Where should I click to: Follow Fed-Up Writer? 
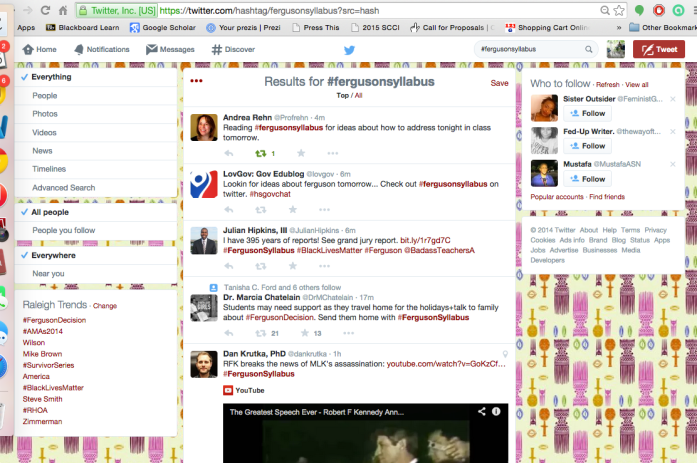[587, 146]
